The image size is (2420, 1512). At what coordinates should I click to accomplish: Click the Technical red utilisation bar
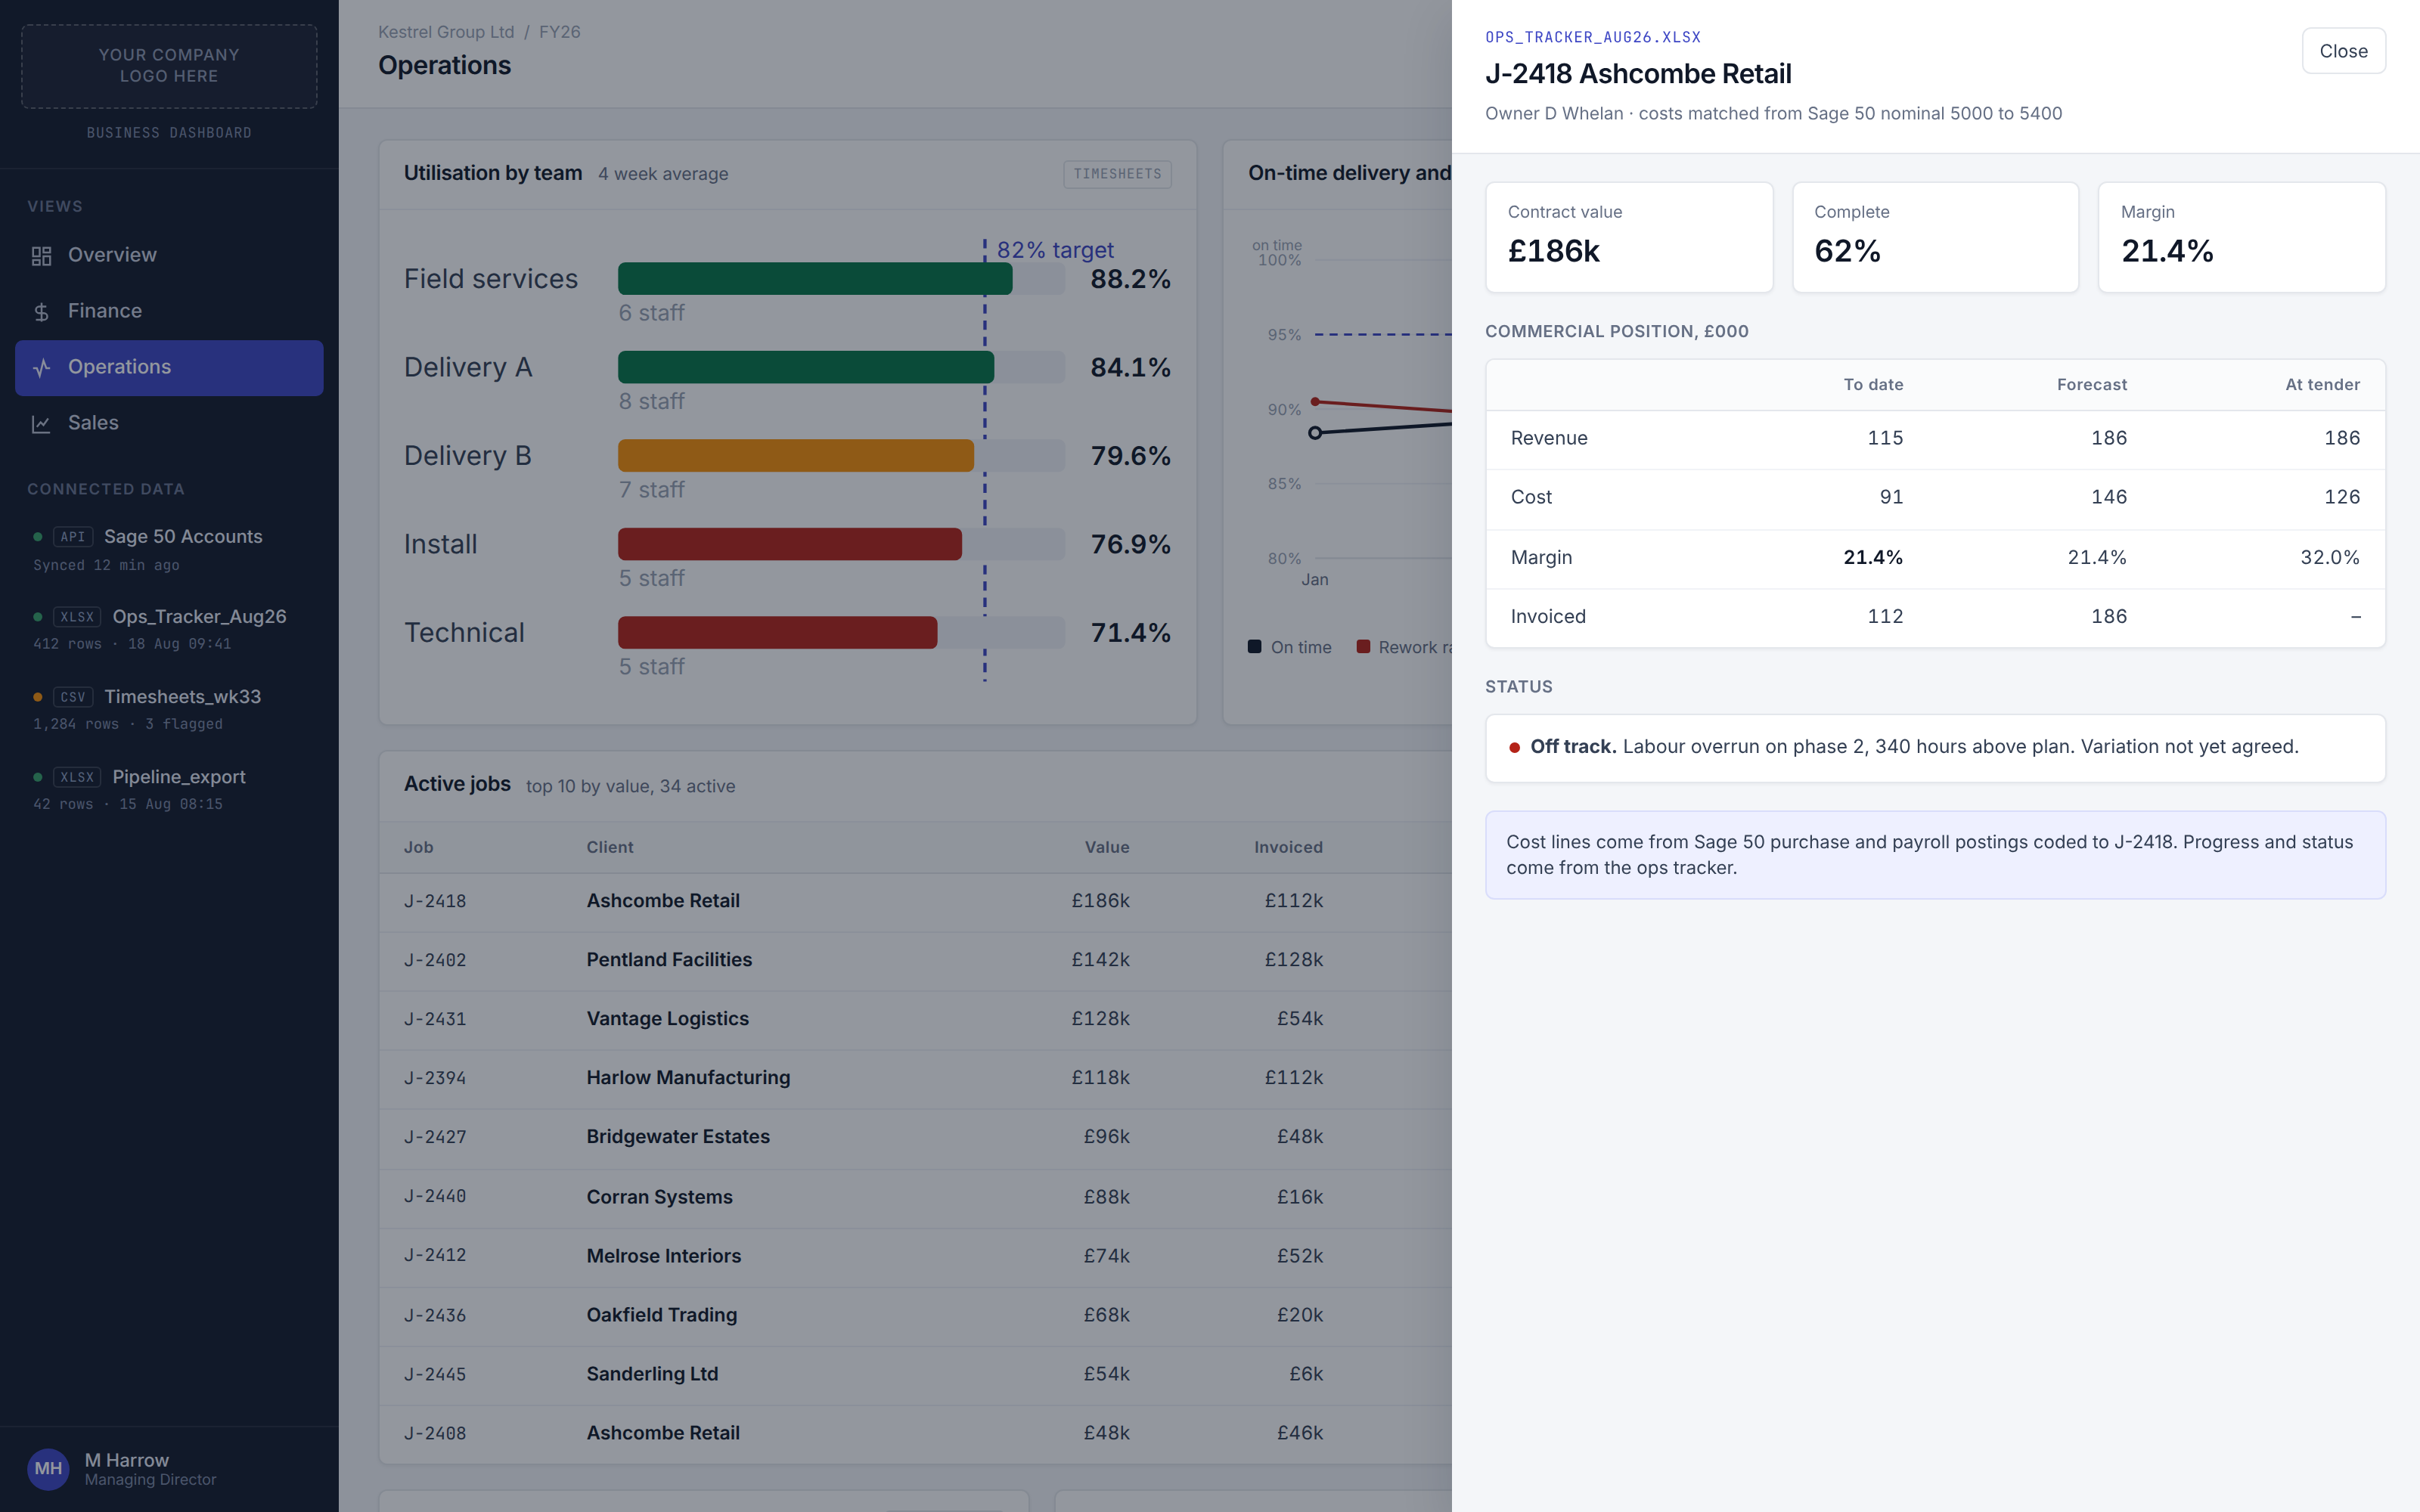click(777, 632)
